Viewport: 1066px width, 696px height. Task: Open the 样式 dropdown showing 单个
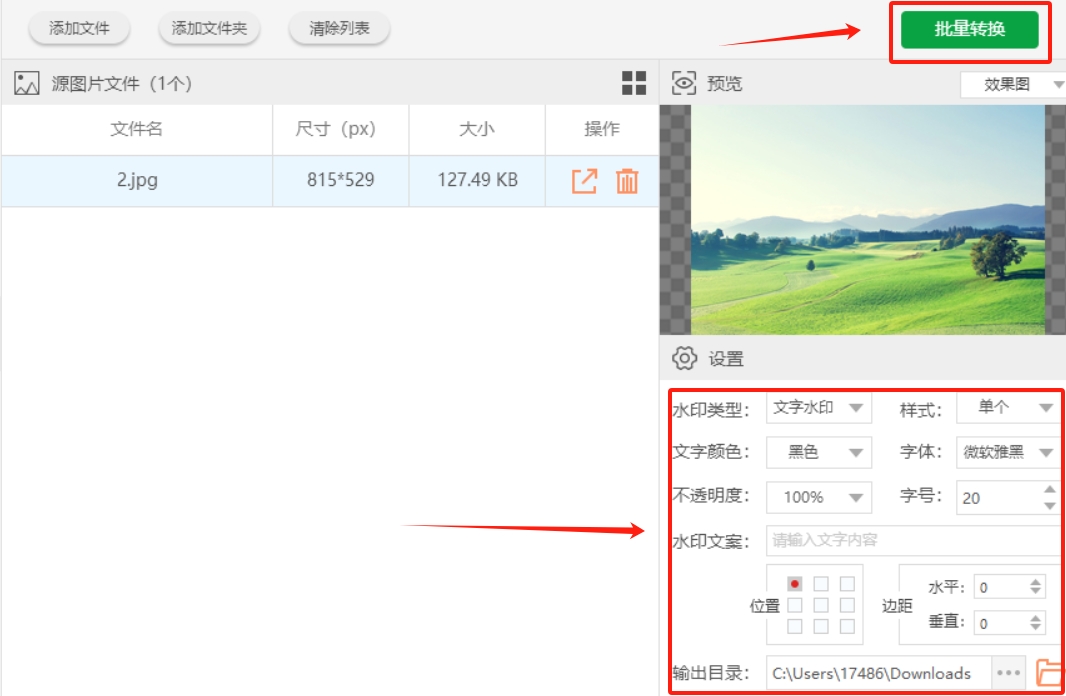pyautogui.click(x=1008, y=408)
